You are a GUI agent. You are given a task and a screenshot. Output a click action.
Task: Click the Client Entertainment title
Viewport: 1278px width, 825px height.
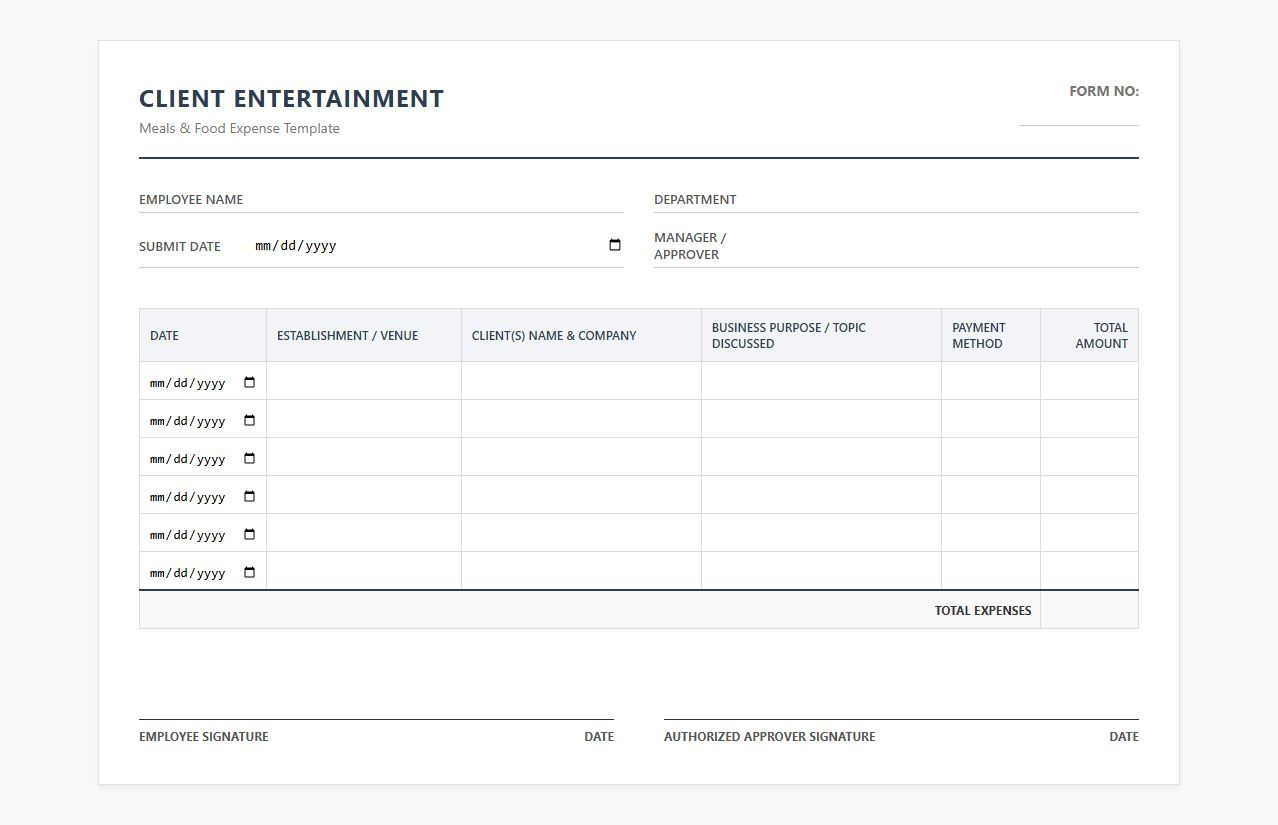pyautogui.click(x=291, y=99)
